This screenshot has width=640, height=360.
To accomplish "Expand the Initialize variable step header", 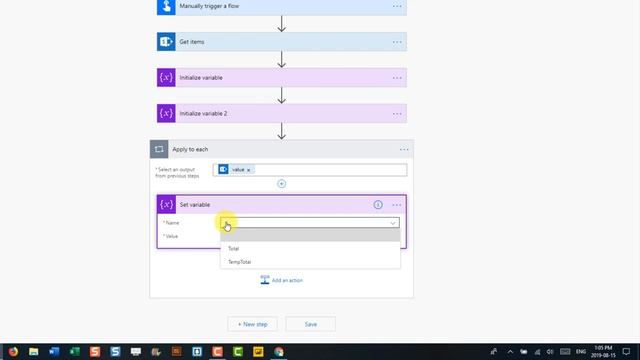I will (x=282, y=78).
